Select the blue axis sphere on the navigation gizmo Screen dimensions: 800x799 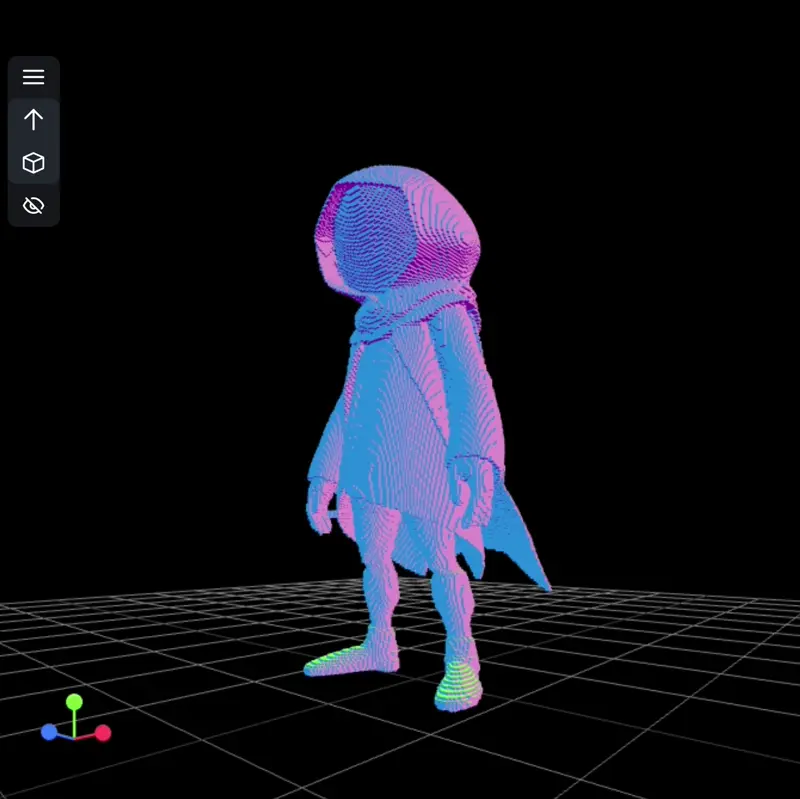tap(49, 732)
